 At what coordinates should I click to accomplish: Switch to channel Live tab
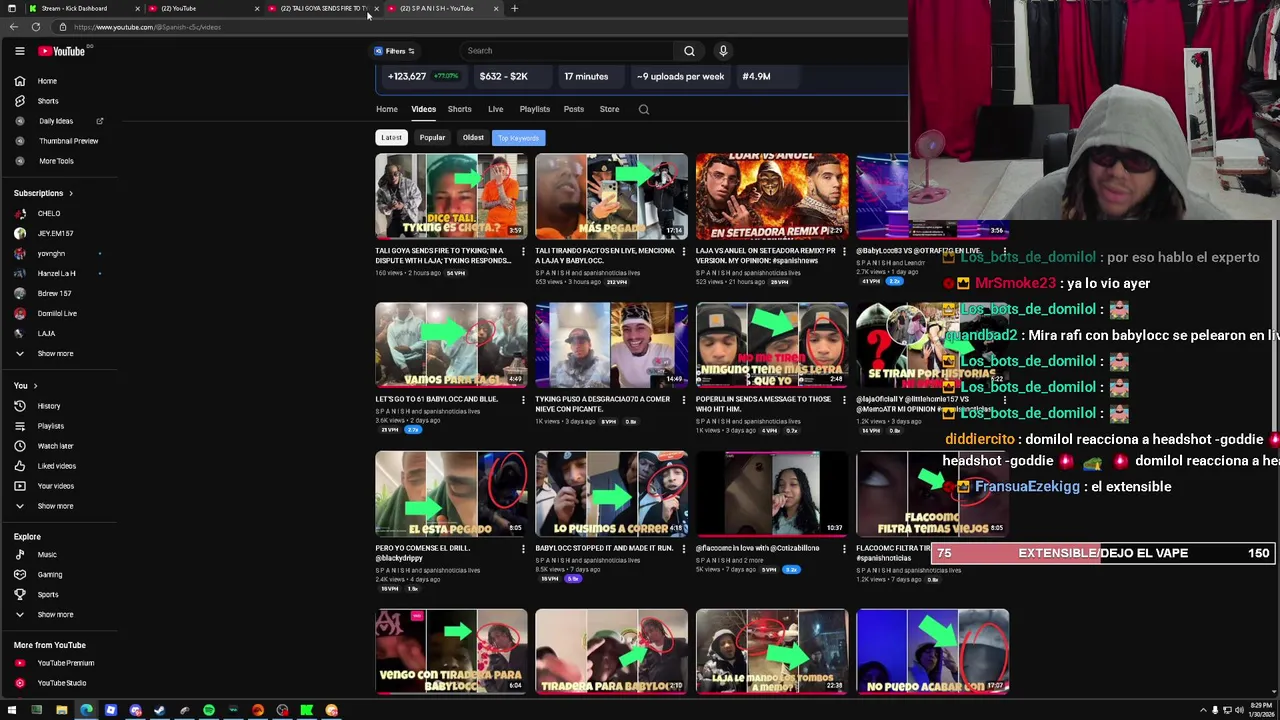click(495, 109)
